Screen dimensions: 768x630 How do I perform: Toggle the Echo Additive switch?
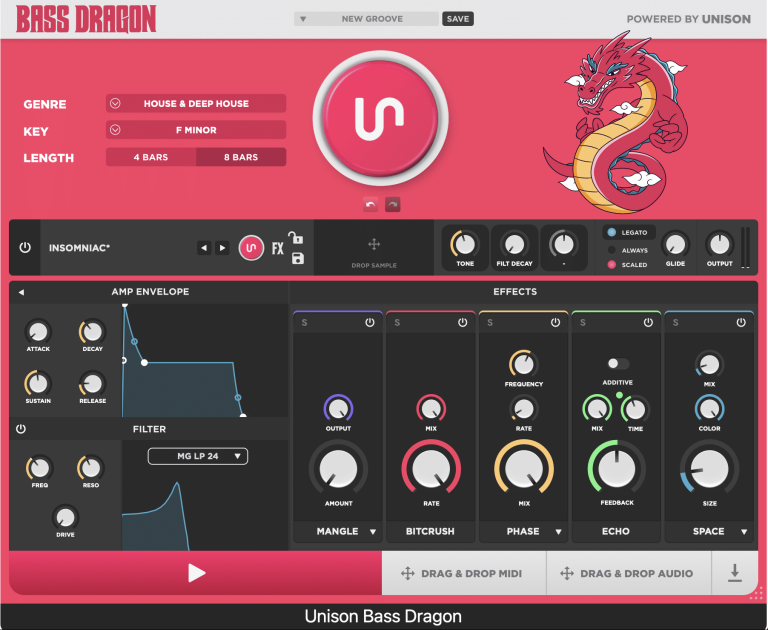618,363
